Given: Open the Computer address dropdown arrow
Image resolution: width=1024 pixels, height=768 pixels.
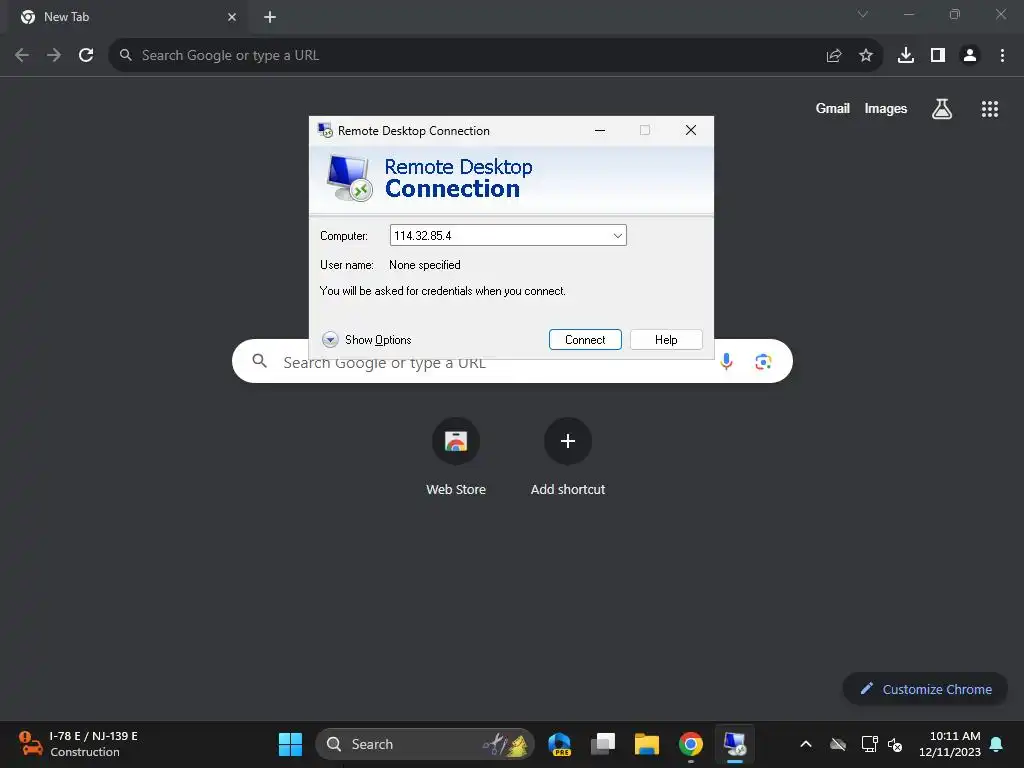Looking at the screenshot, I should pyautogui.click(x=617, y=236).
